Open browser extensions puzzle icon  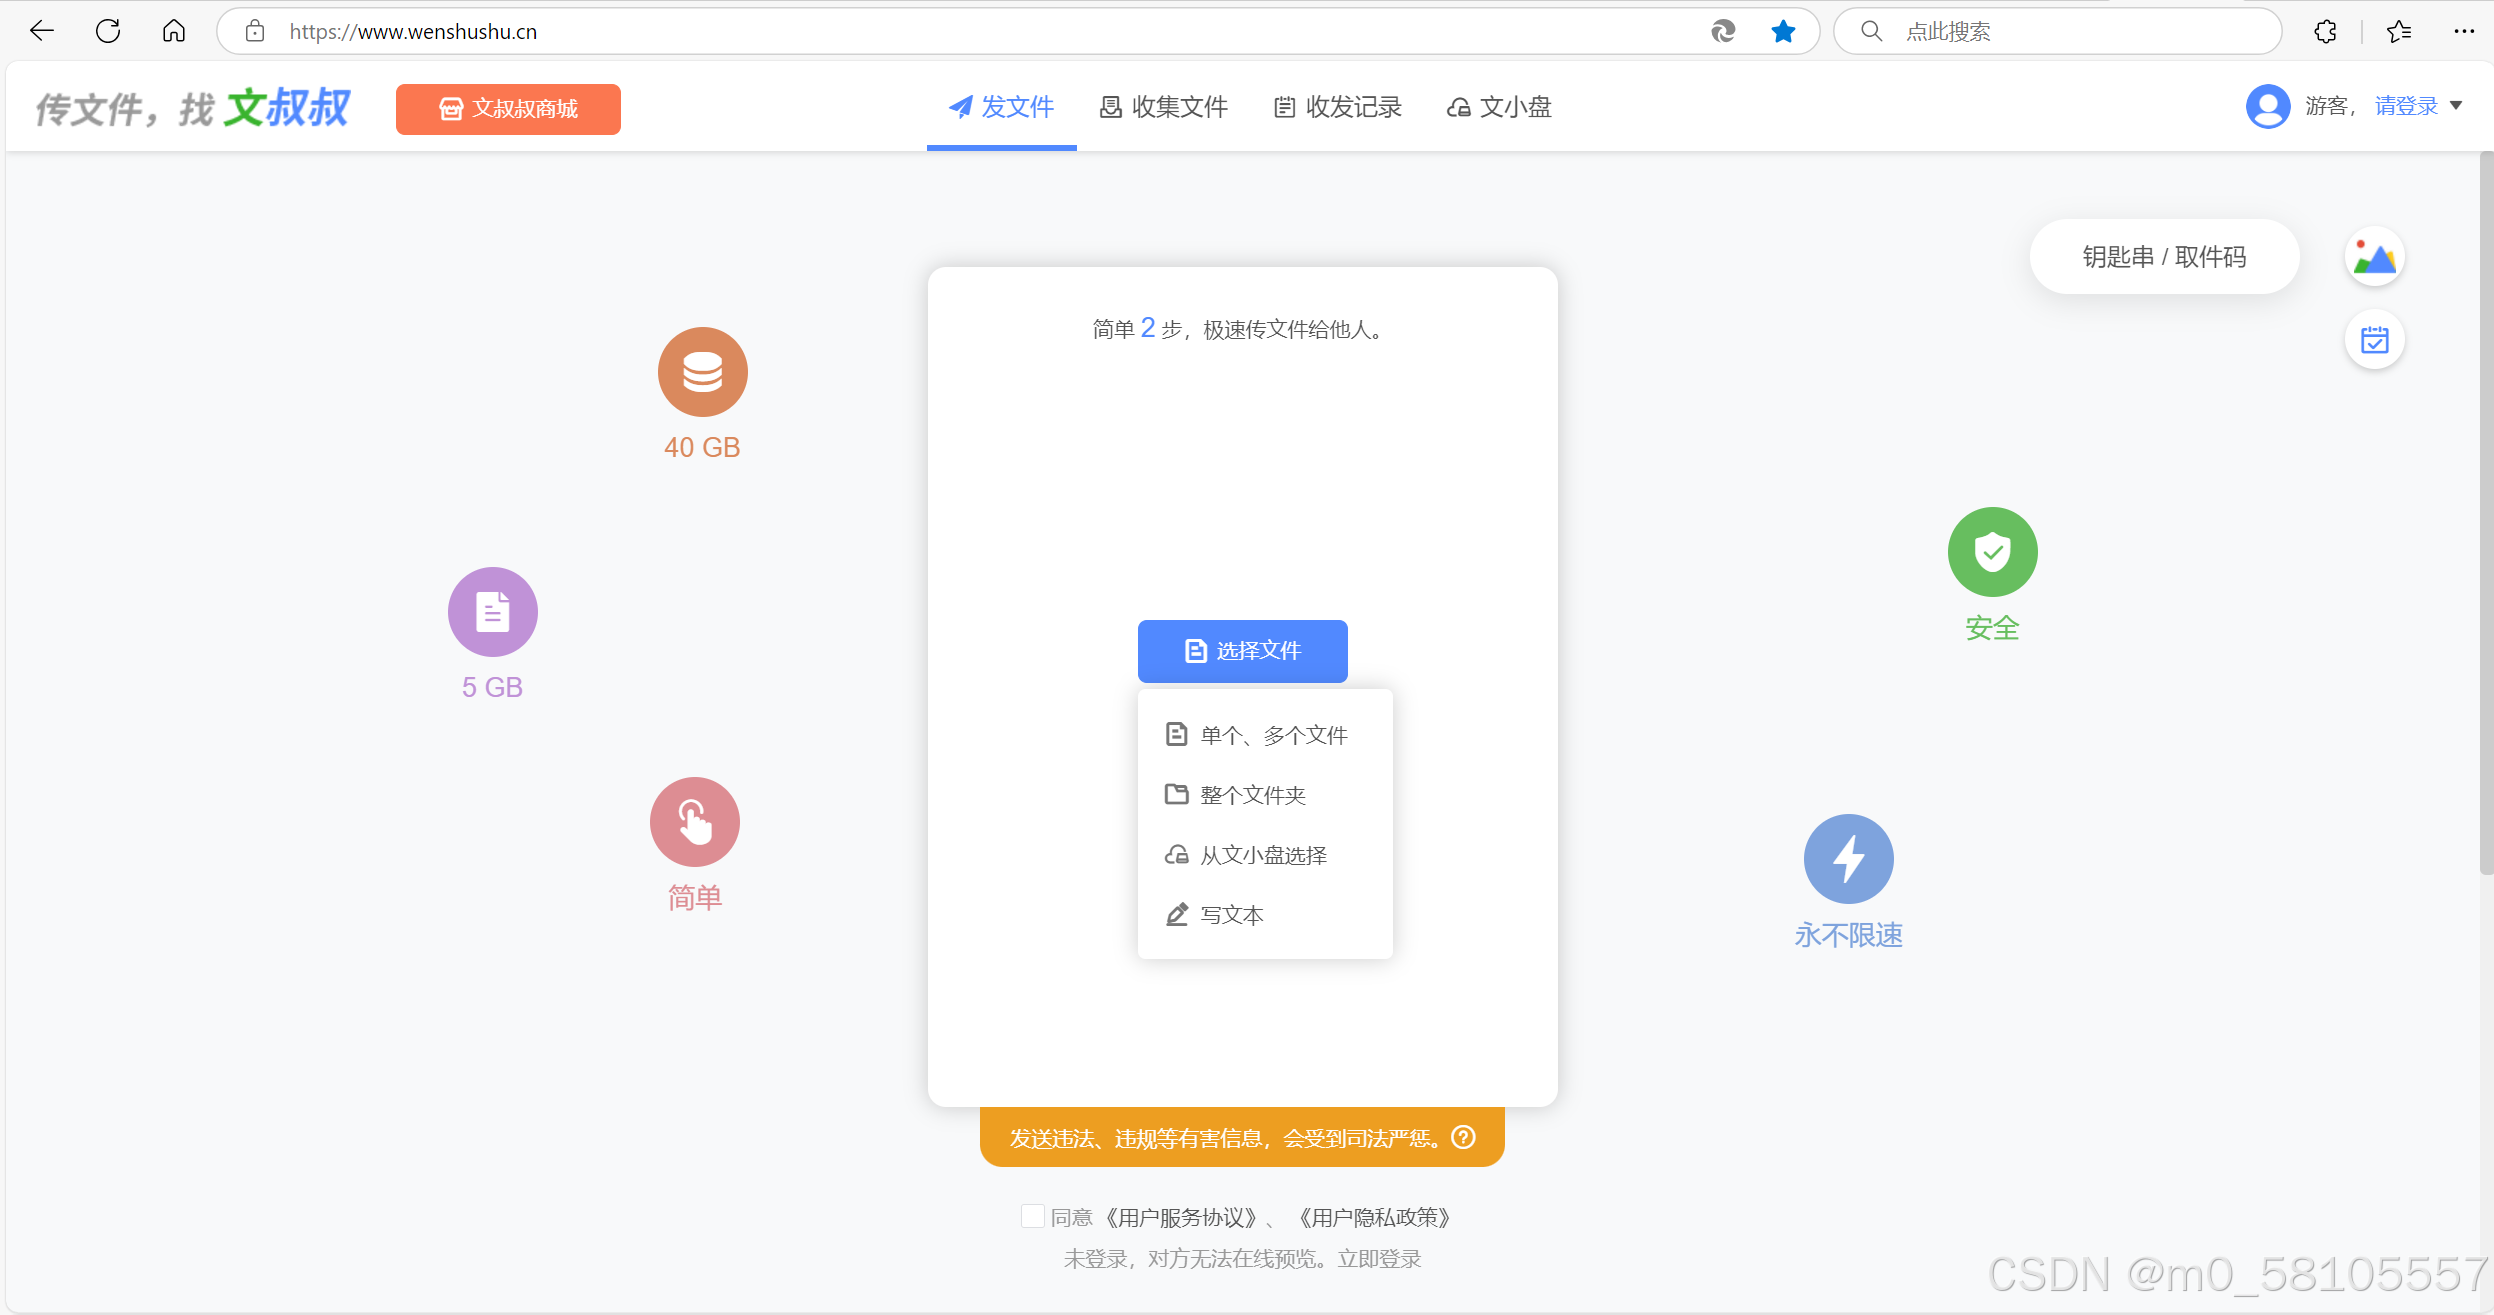[2325, 31]
